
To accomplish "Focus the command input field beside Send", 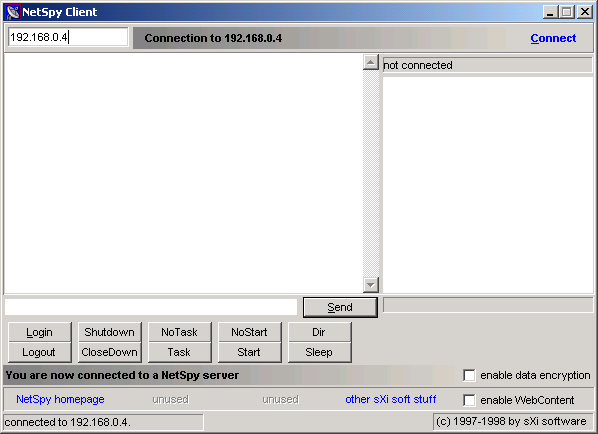I will [151, 307].
